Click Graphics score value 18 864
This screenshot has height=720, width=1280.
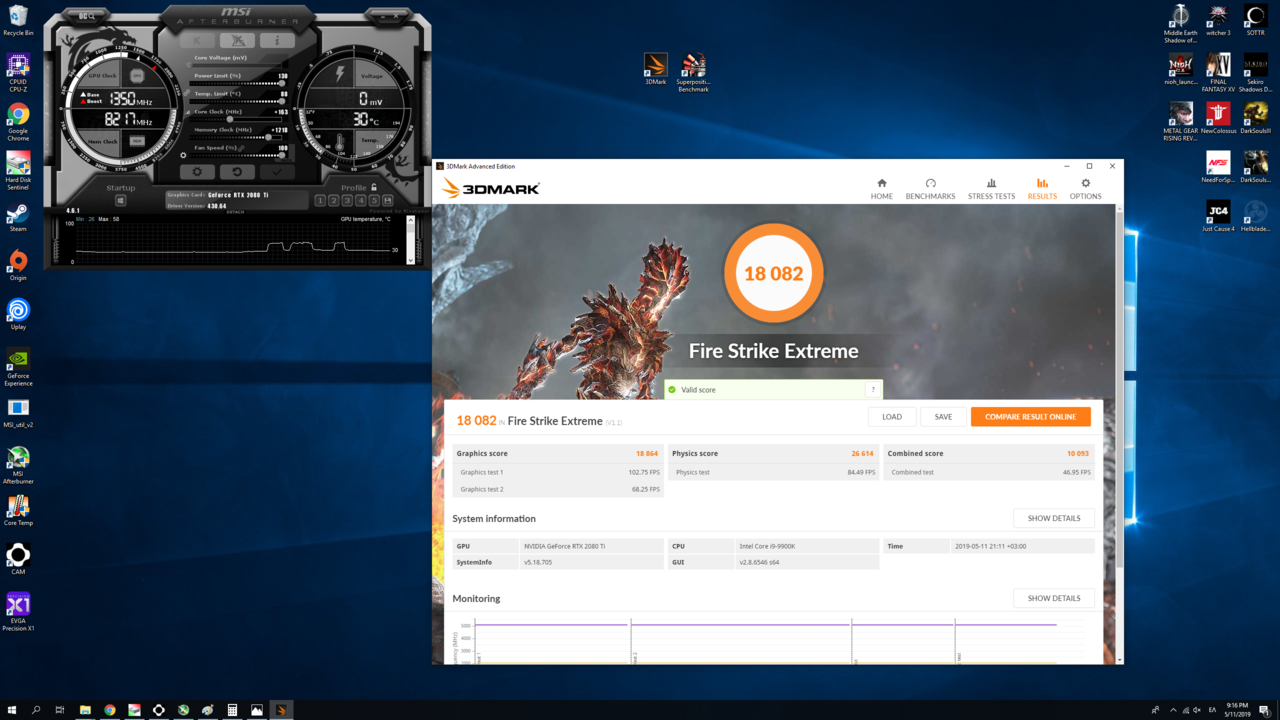click(647, 454)
